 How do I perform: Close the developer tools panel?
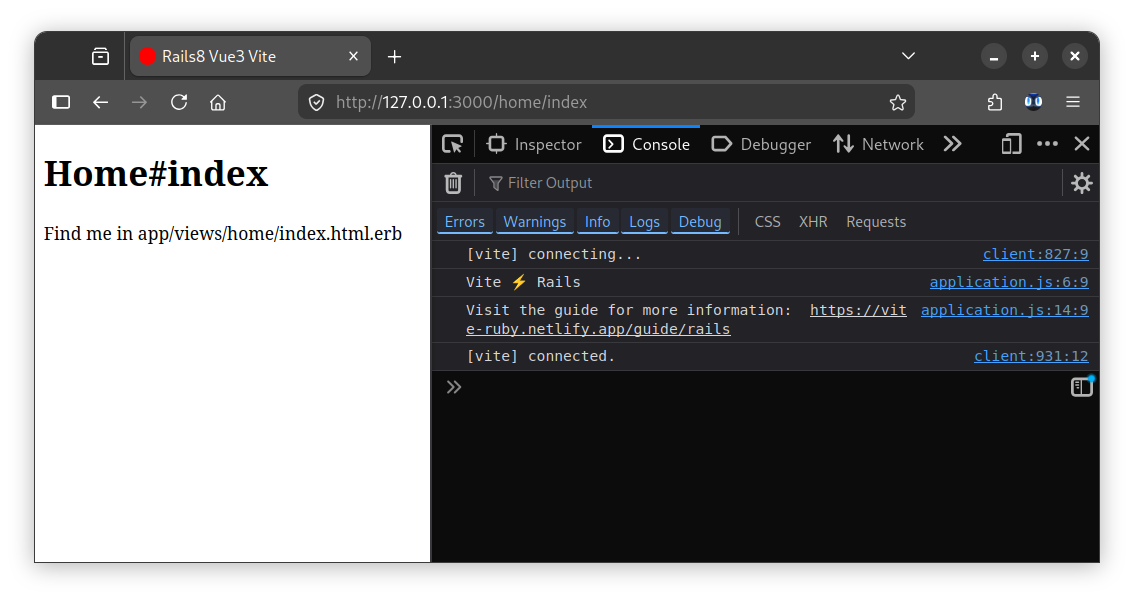click(x=1082, y=144)
